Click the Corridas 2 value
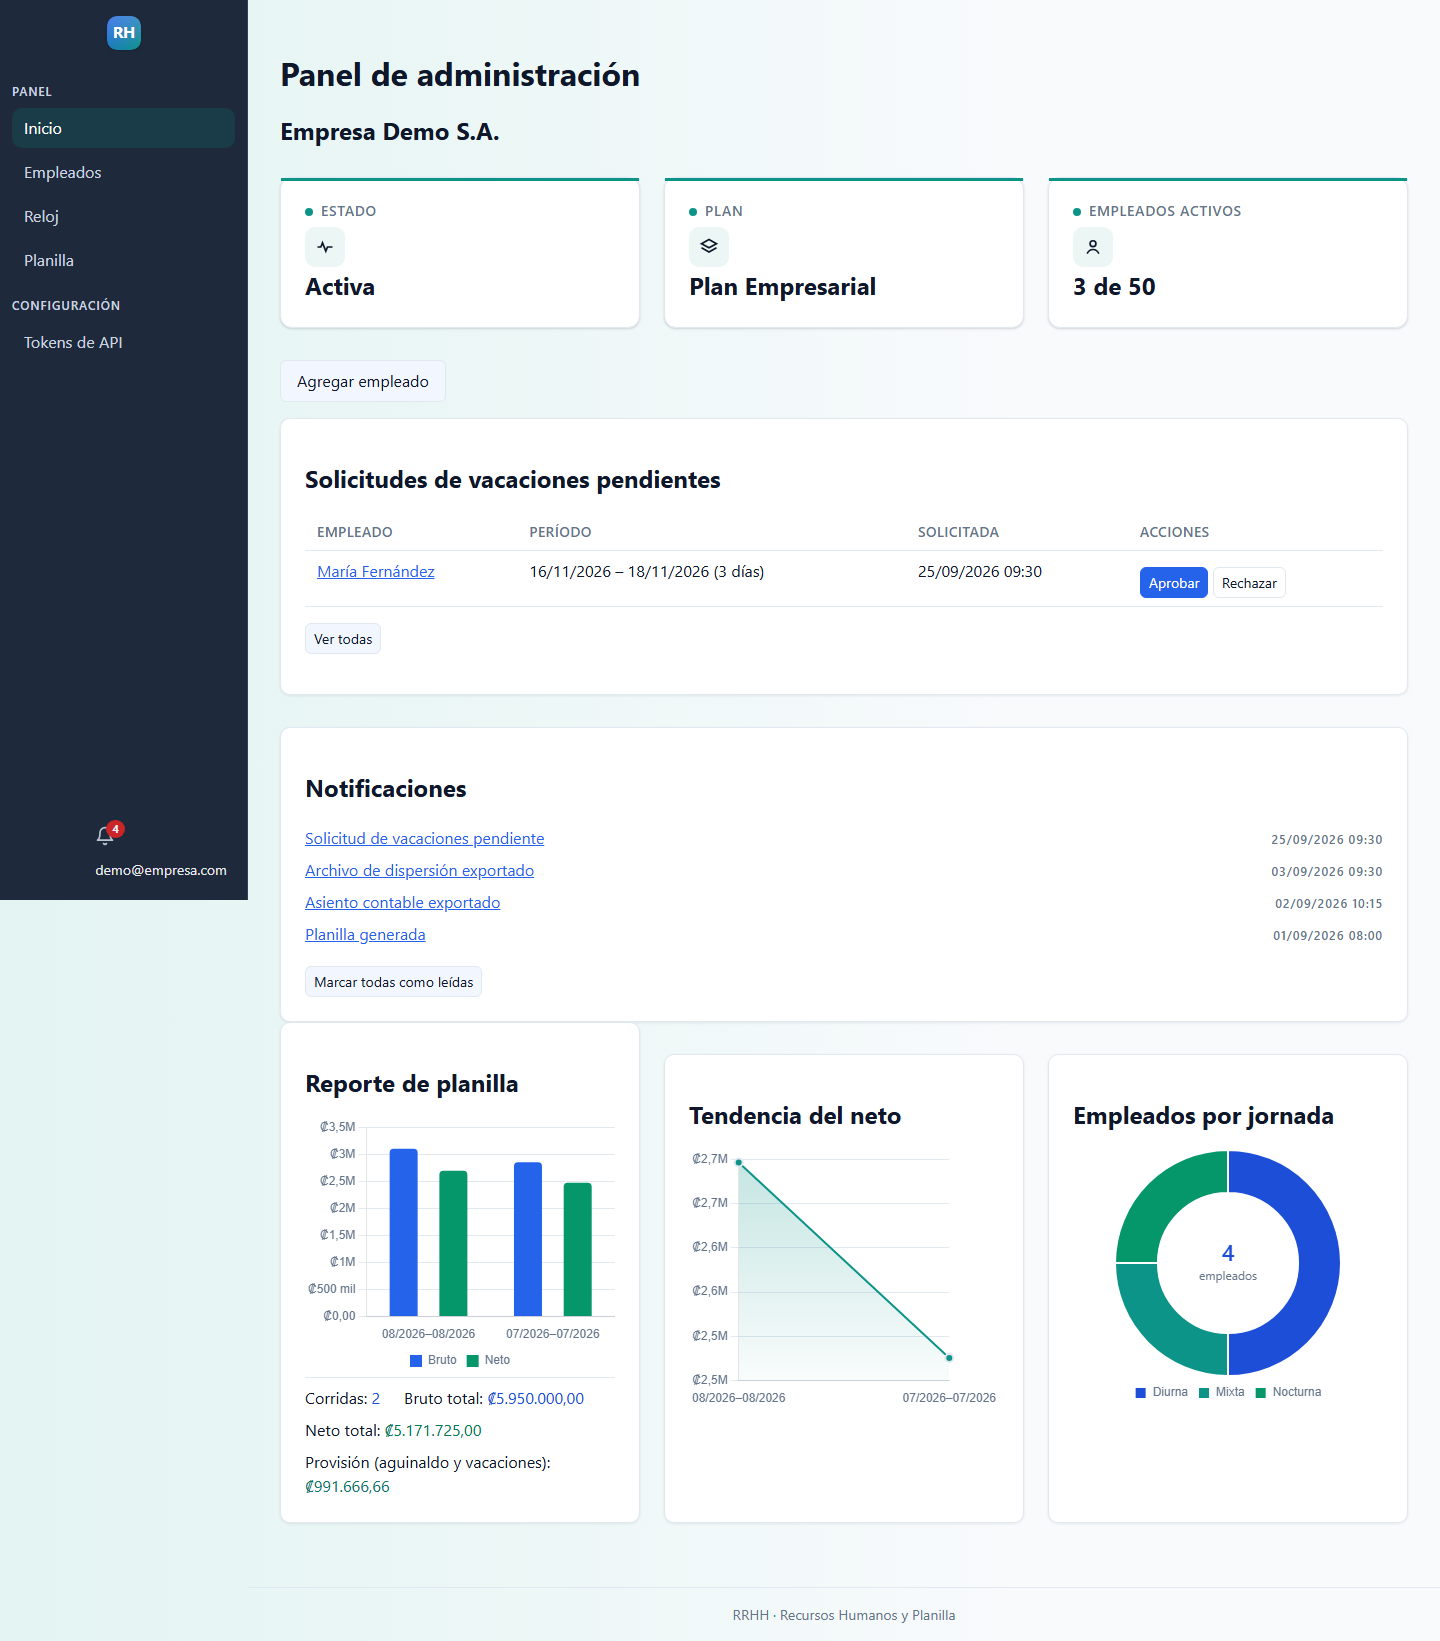This screenshot has height=1641, width=1440. coord(376,1399)
